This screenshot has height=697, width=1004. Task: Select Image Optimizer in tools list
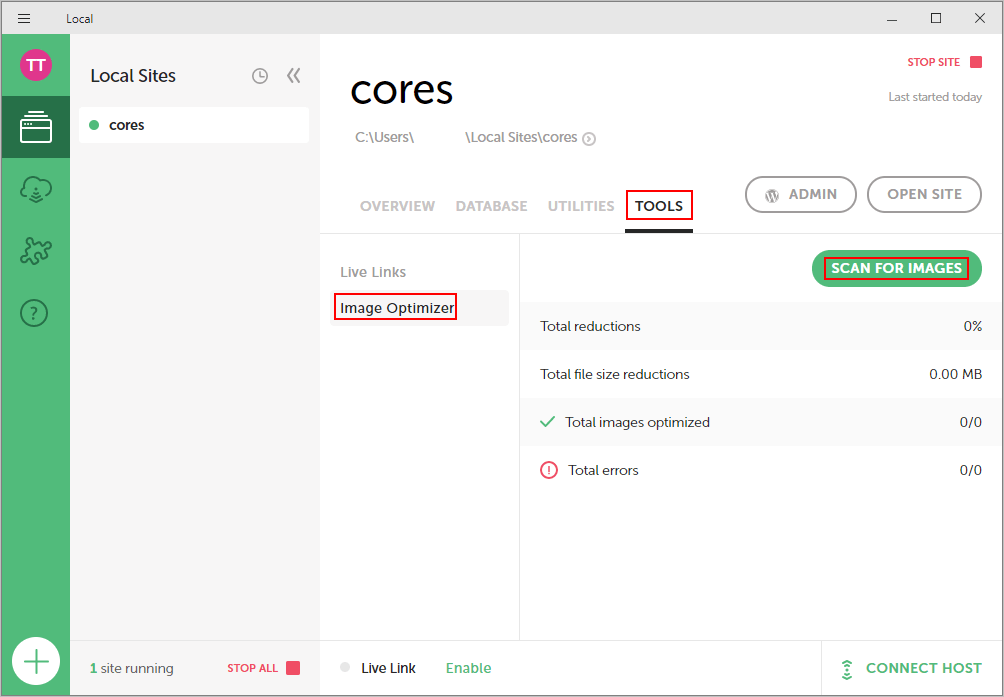point(419,308)
